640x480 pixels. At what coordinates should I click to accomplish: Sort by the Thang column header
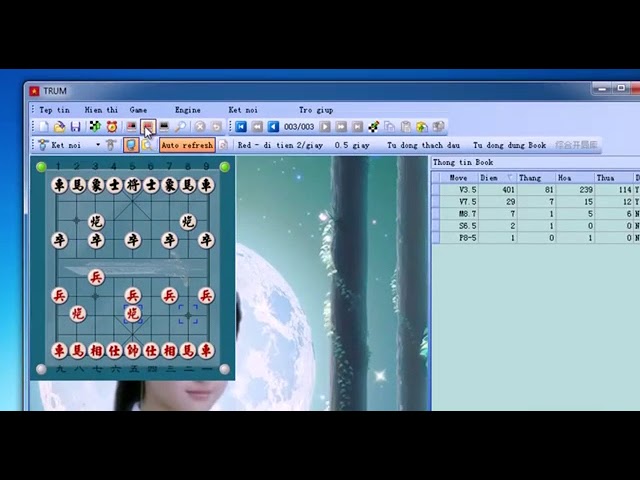[x=536, y=178]
